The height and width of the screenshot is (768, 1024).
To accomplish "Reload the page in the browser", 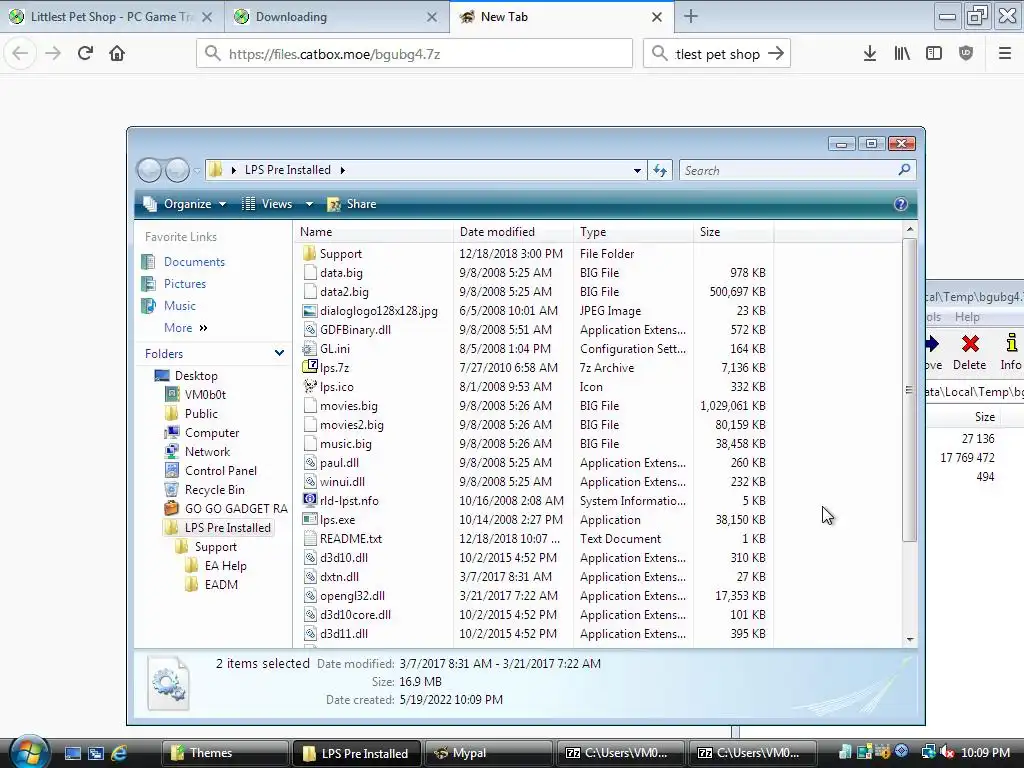I will click(85, 54).
